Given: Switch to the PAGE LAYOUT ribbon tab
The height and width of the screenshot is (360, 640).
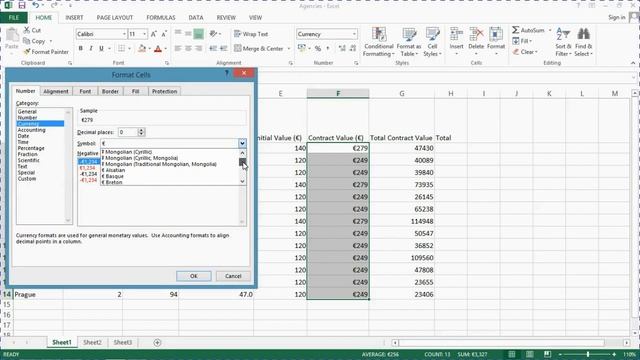Looking at the screenshot, I should 115,18.
